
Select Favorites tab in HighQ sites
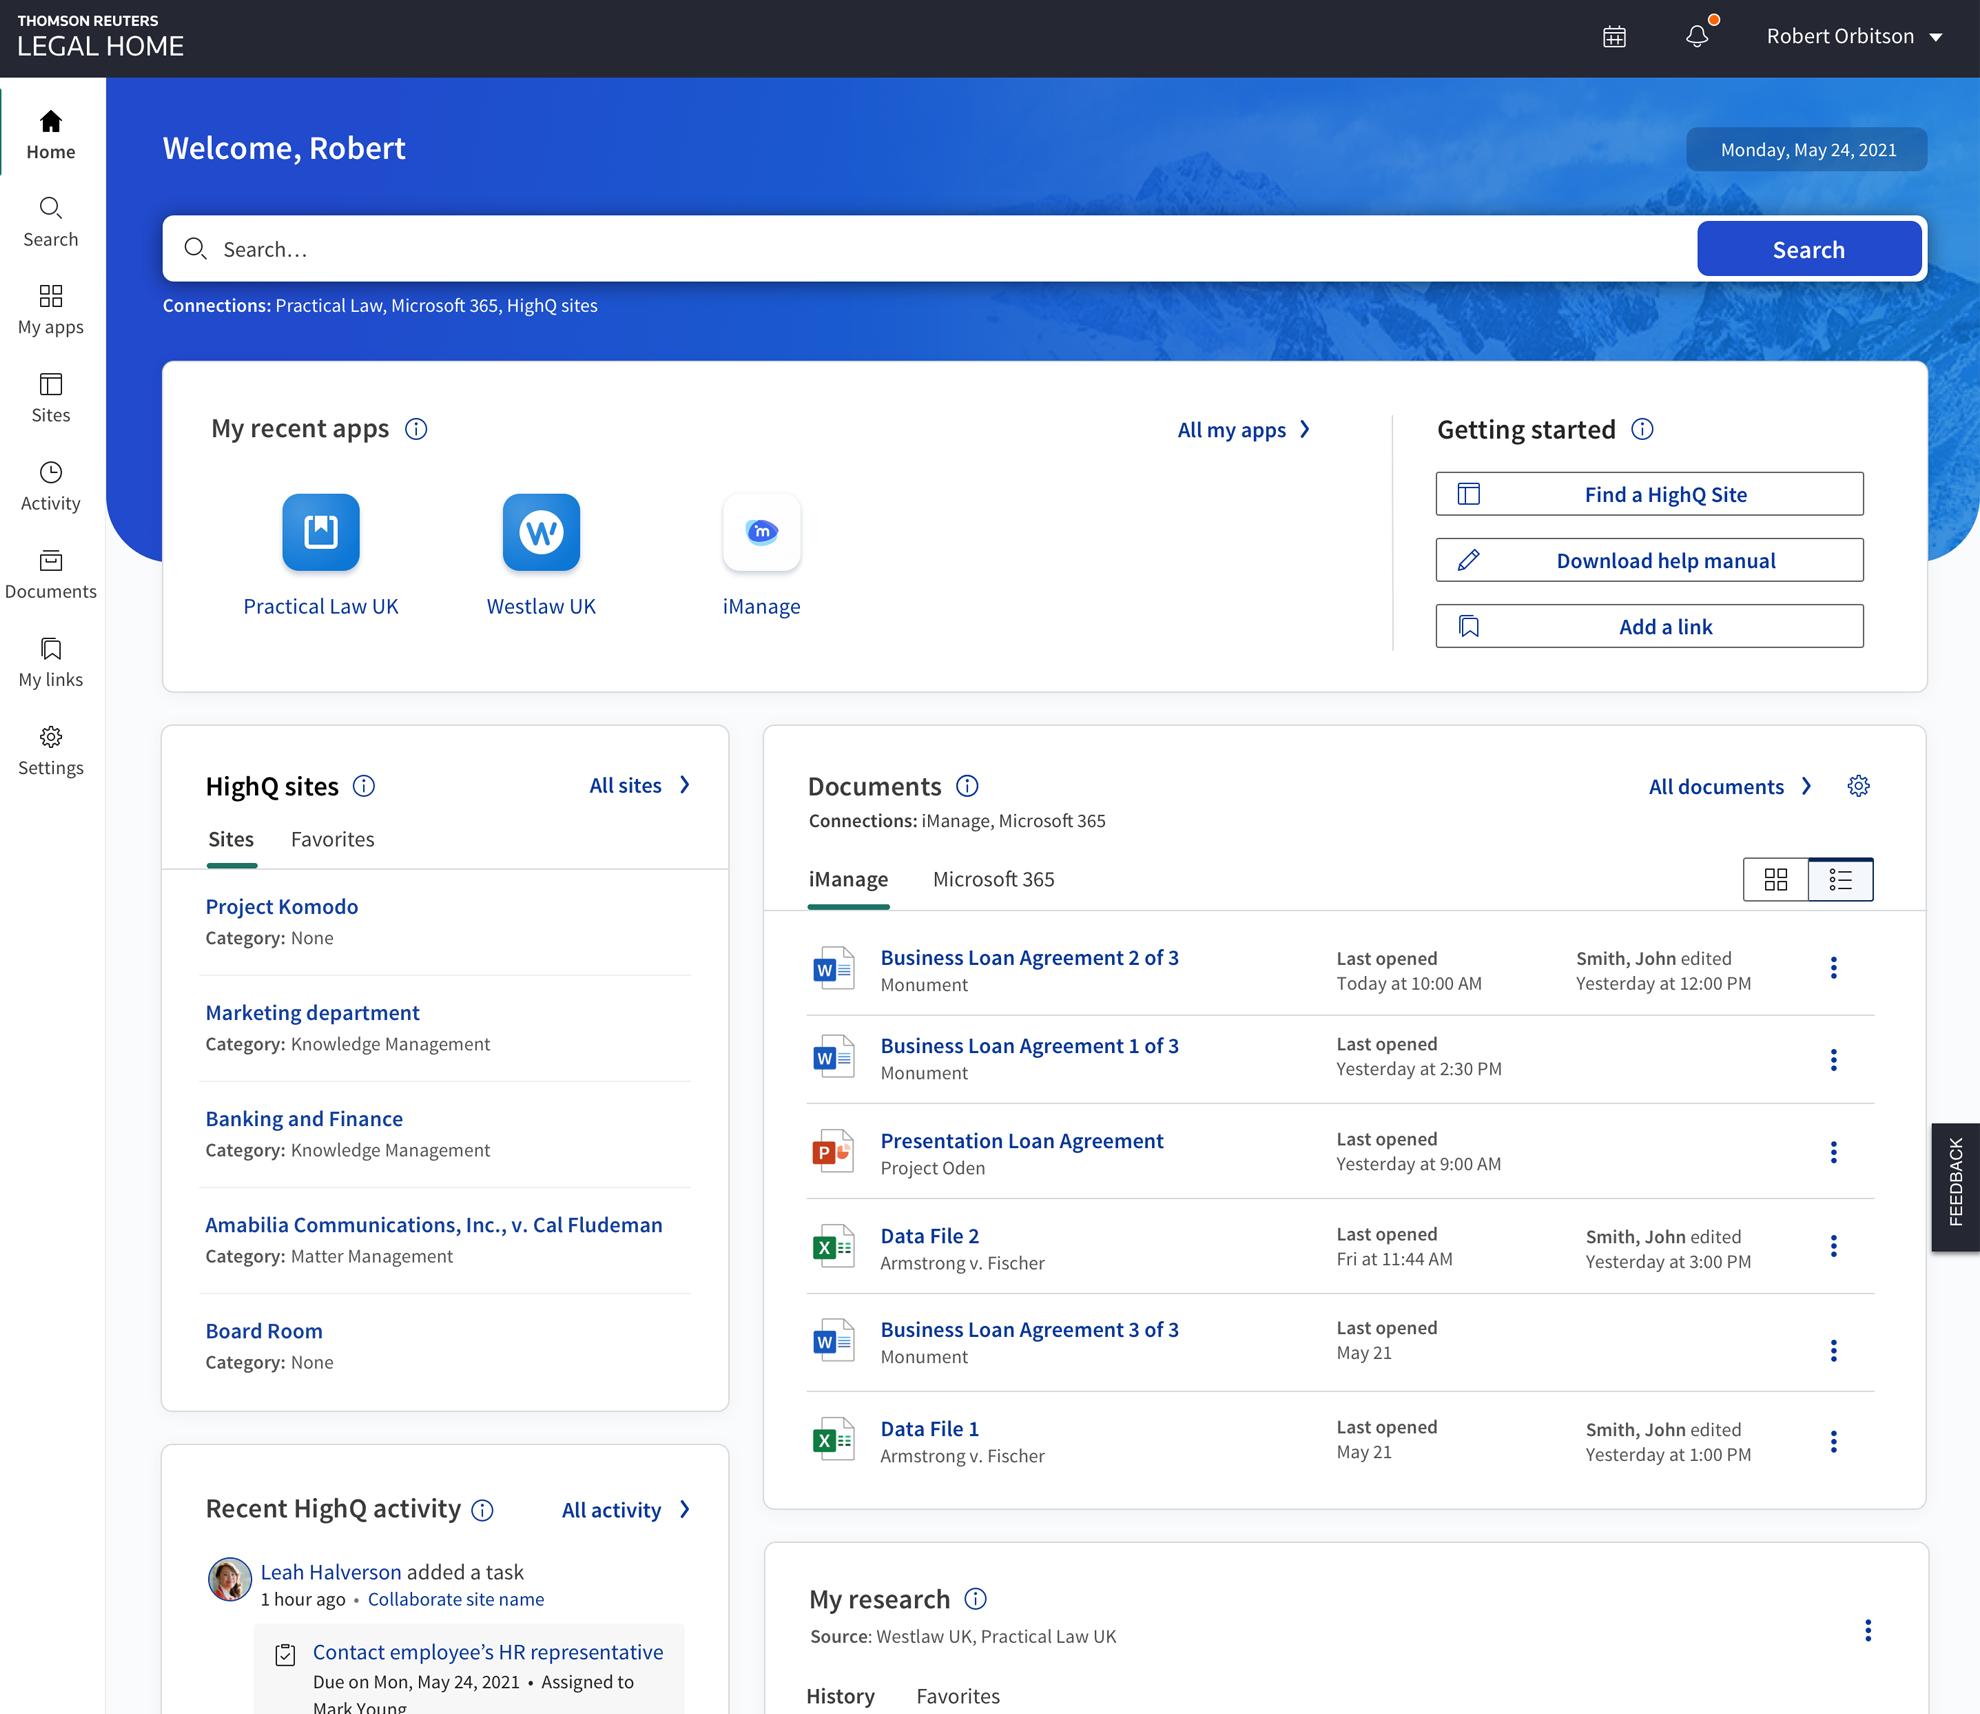(x=332, y=839)
